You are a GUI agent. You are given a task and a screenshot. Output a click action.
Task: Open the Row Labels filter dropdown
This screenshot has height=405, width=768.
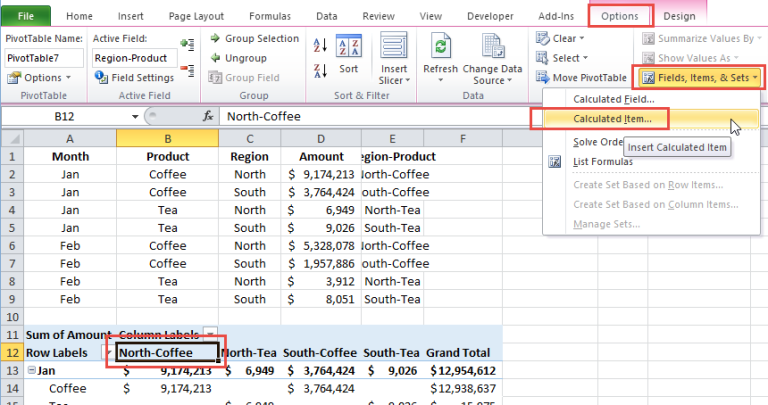pos(109,353)
